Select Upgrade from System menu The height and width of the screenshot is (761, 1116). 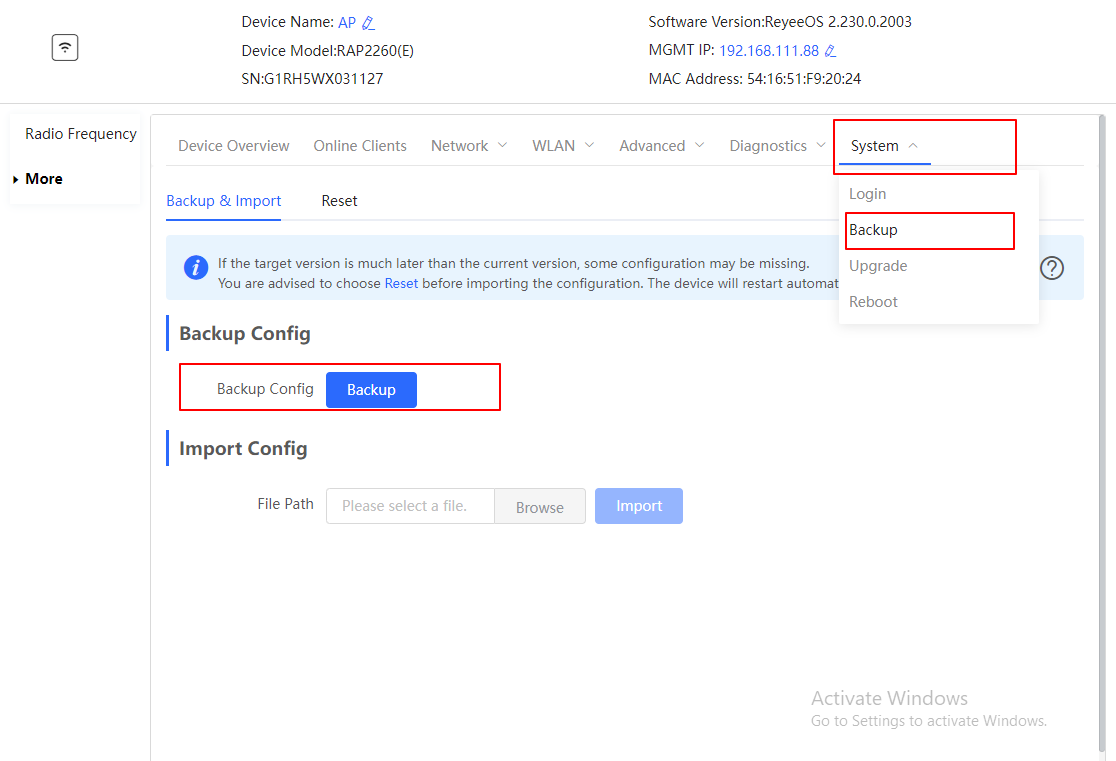point(878,266)
